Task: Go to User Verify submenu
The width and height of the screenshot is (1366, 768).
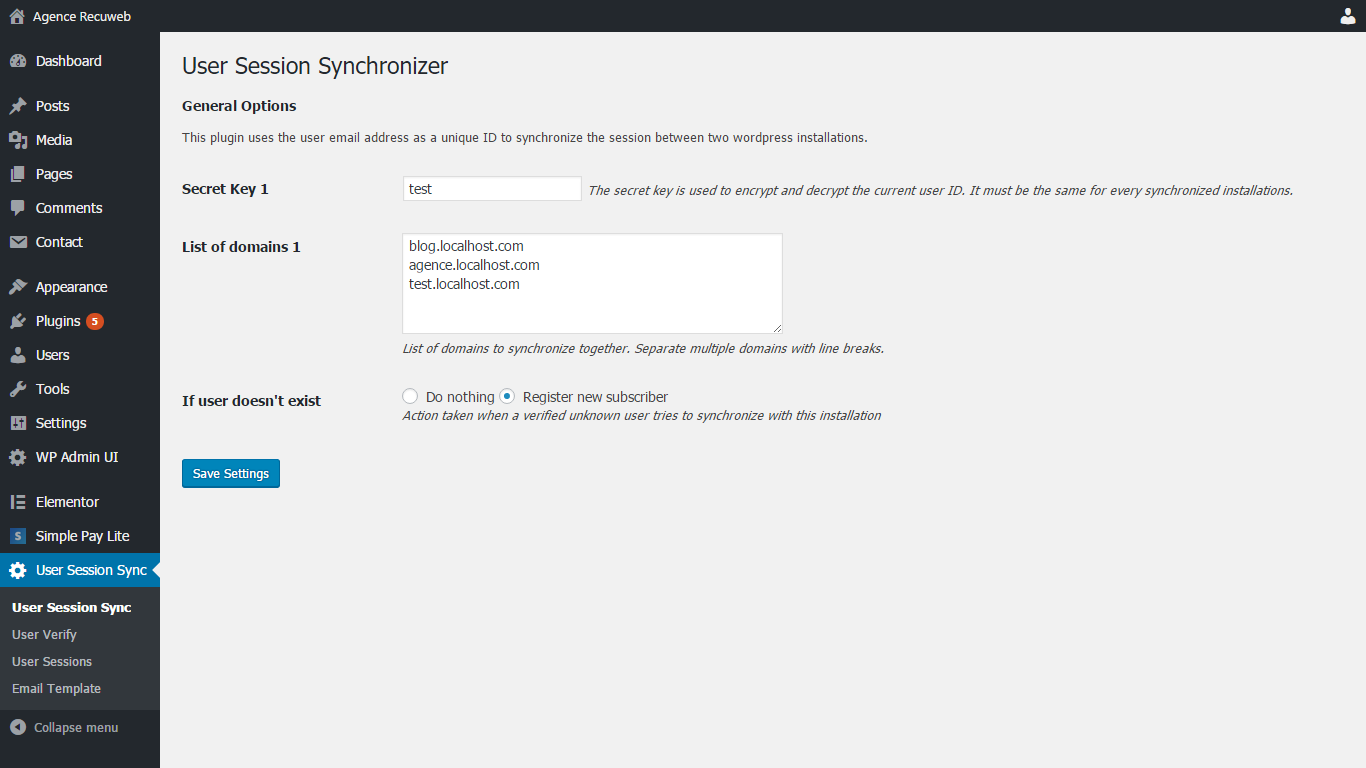Action: pos(44,634)
